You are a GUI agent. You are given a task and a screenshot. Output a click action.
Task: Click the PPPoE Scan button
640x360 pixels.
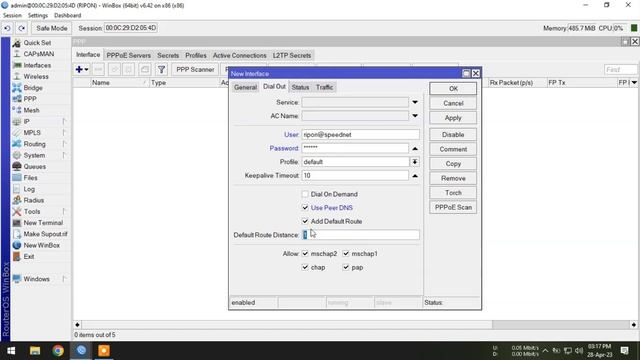[453, 207]
